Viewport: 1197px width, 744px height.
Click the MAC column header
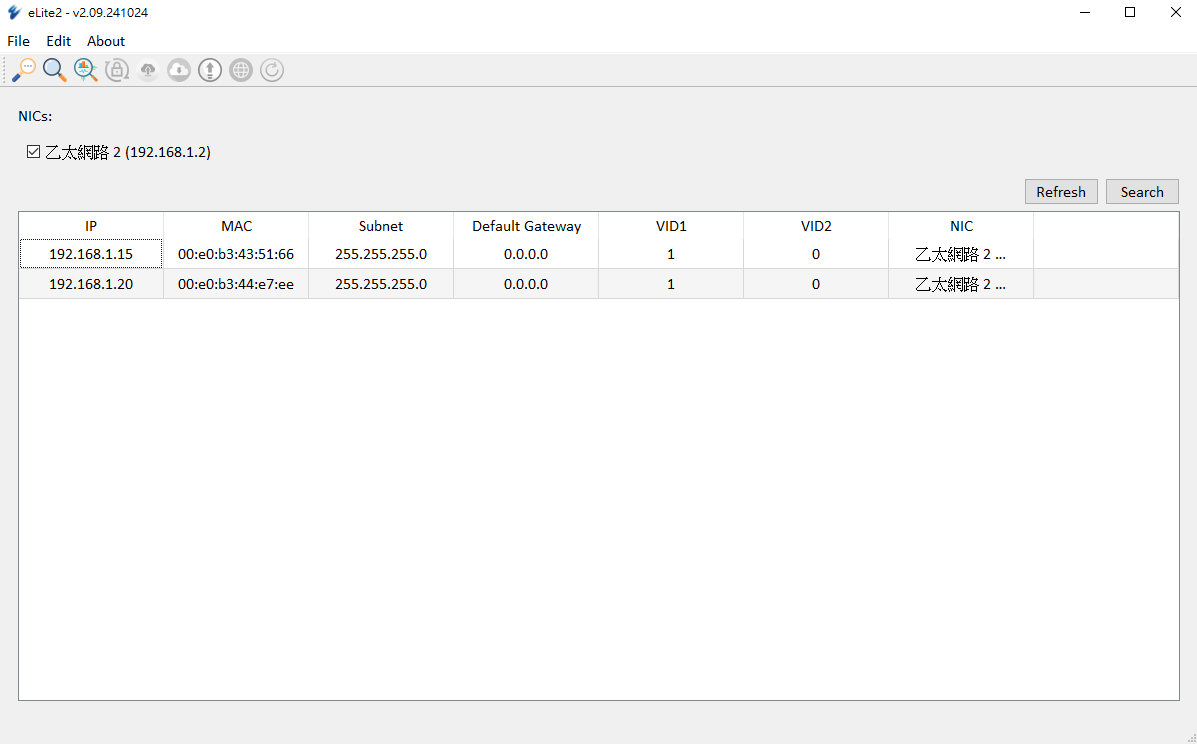tap(236, 226)
